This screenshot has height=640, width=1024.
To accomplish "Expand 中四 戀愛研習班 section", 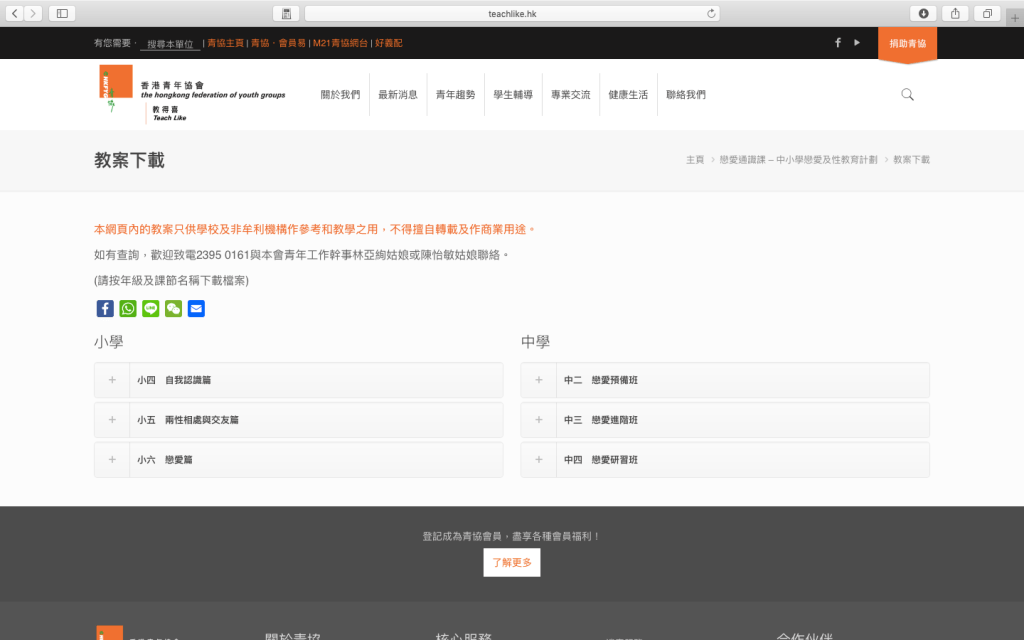I will [x=539, y=460].
